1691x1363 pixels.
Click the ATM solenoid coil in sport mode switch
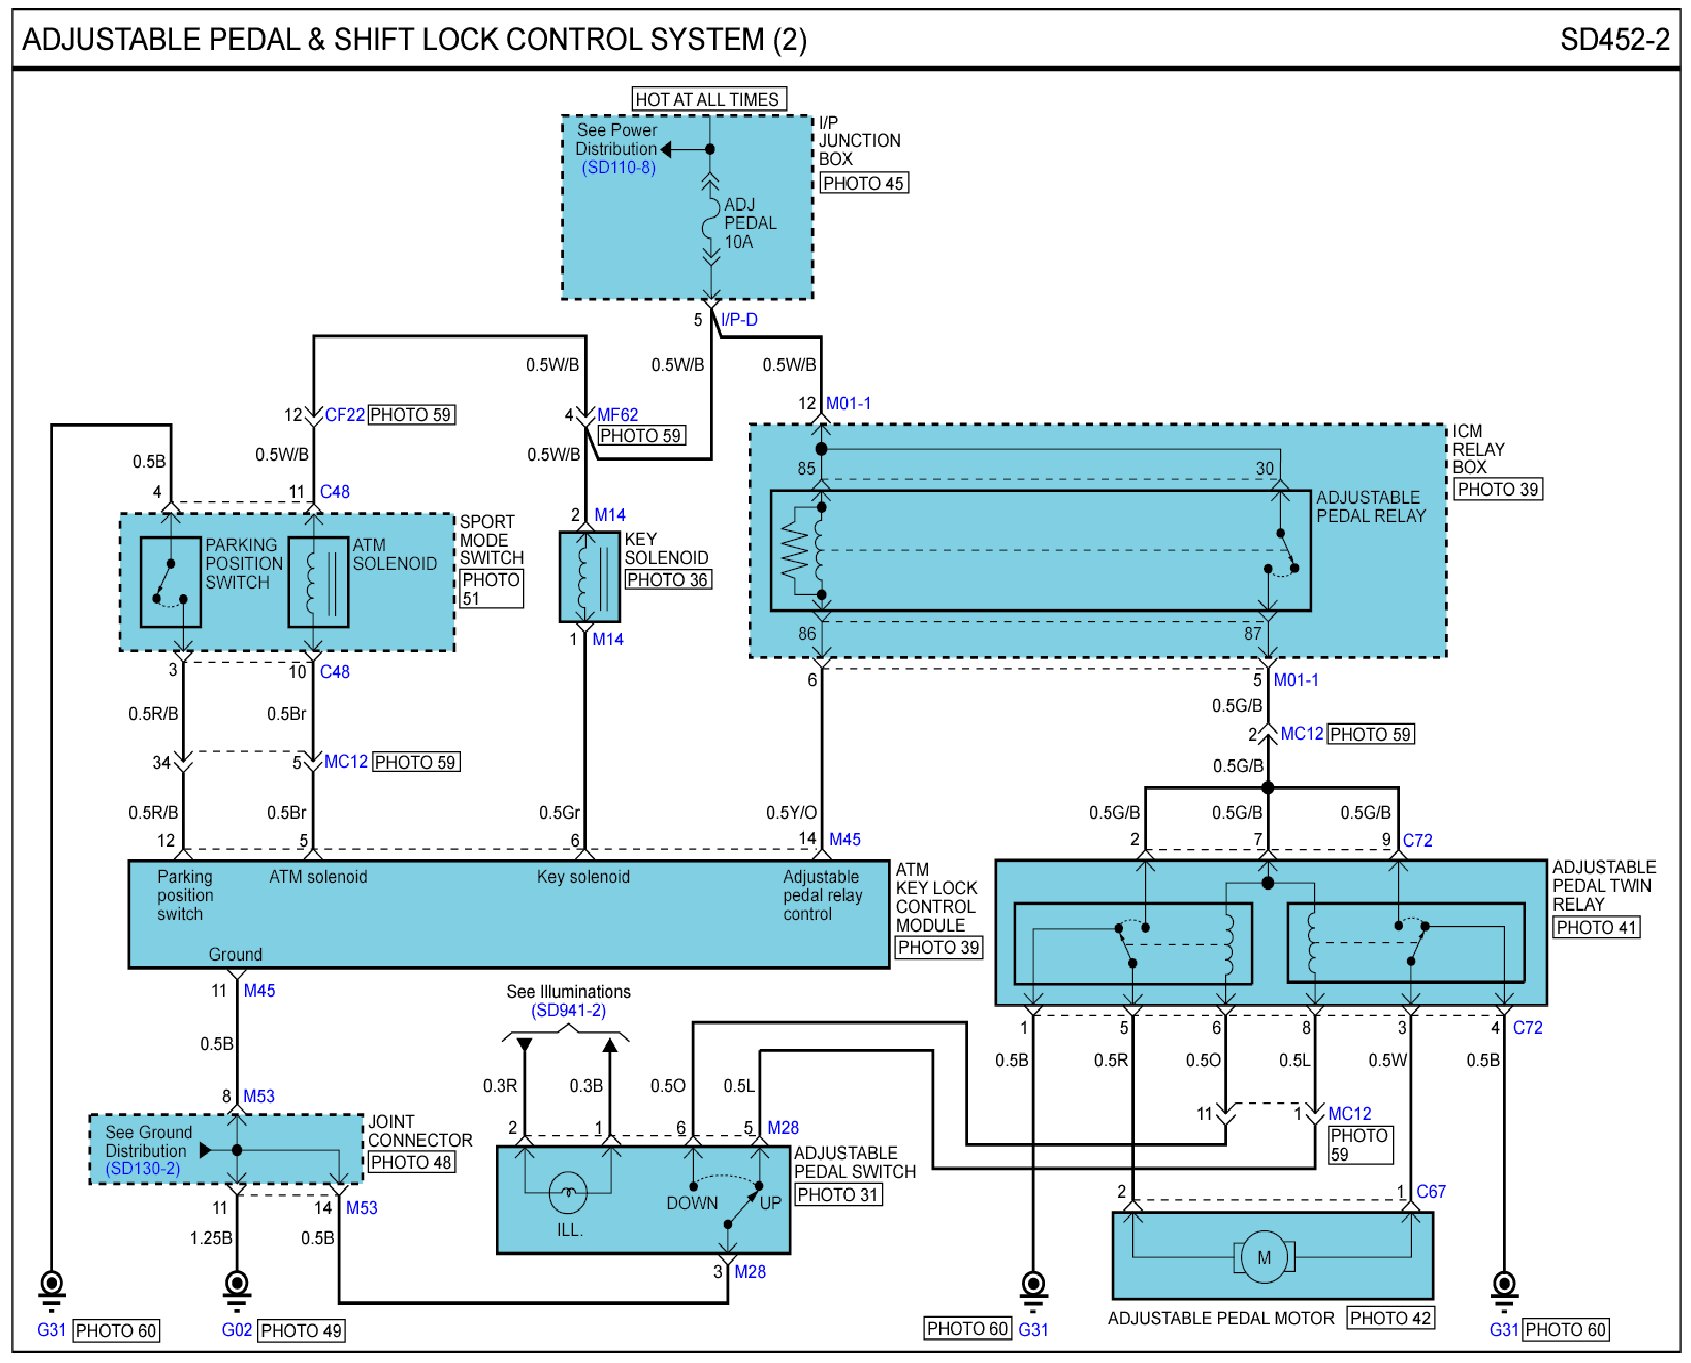pos(317,582)
